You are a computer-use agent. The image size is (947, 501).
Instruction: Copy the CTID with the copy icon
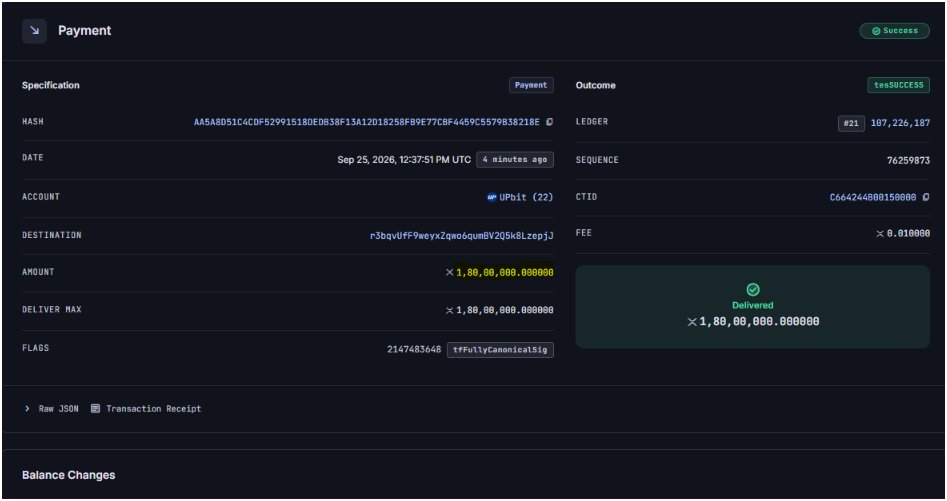tap(926, 197)
